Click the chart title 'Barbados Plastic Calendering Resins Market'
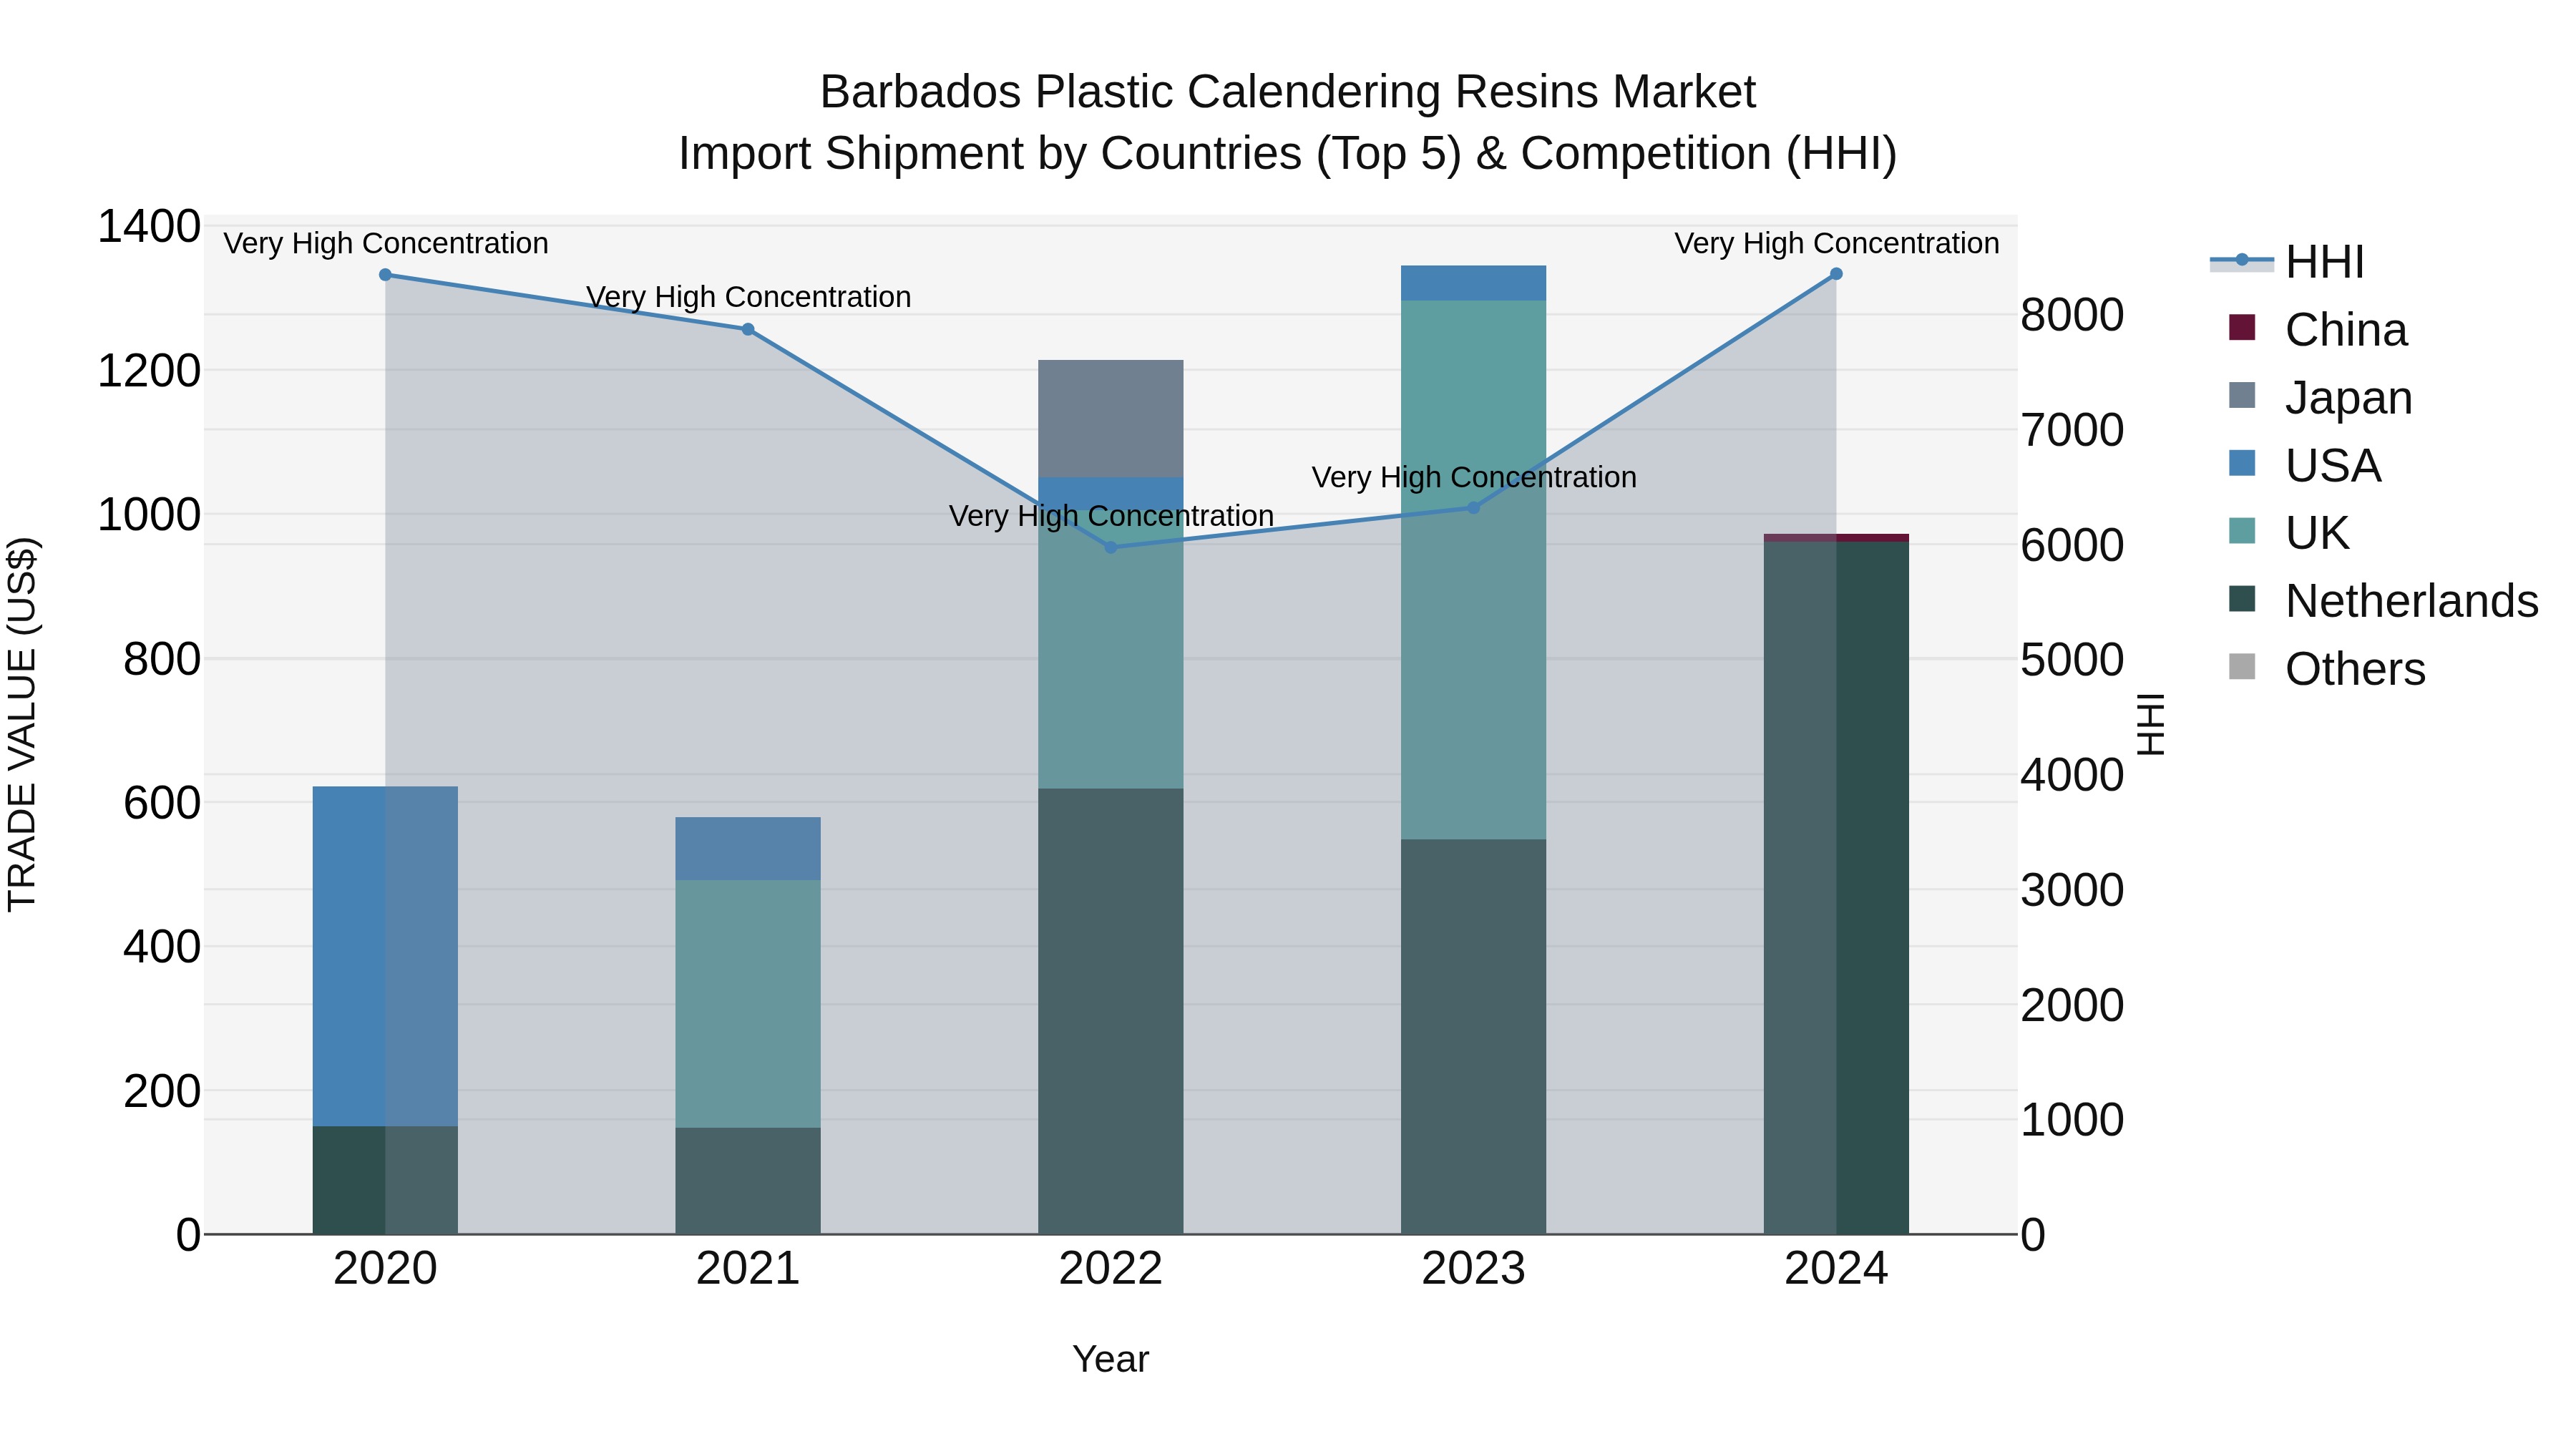The height and width of the screenshot is (1449, 2576). (1287, 92)
